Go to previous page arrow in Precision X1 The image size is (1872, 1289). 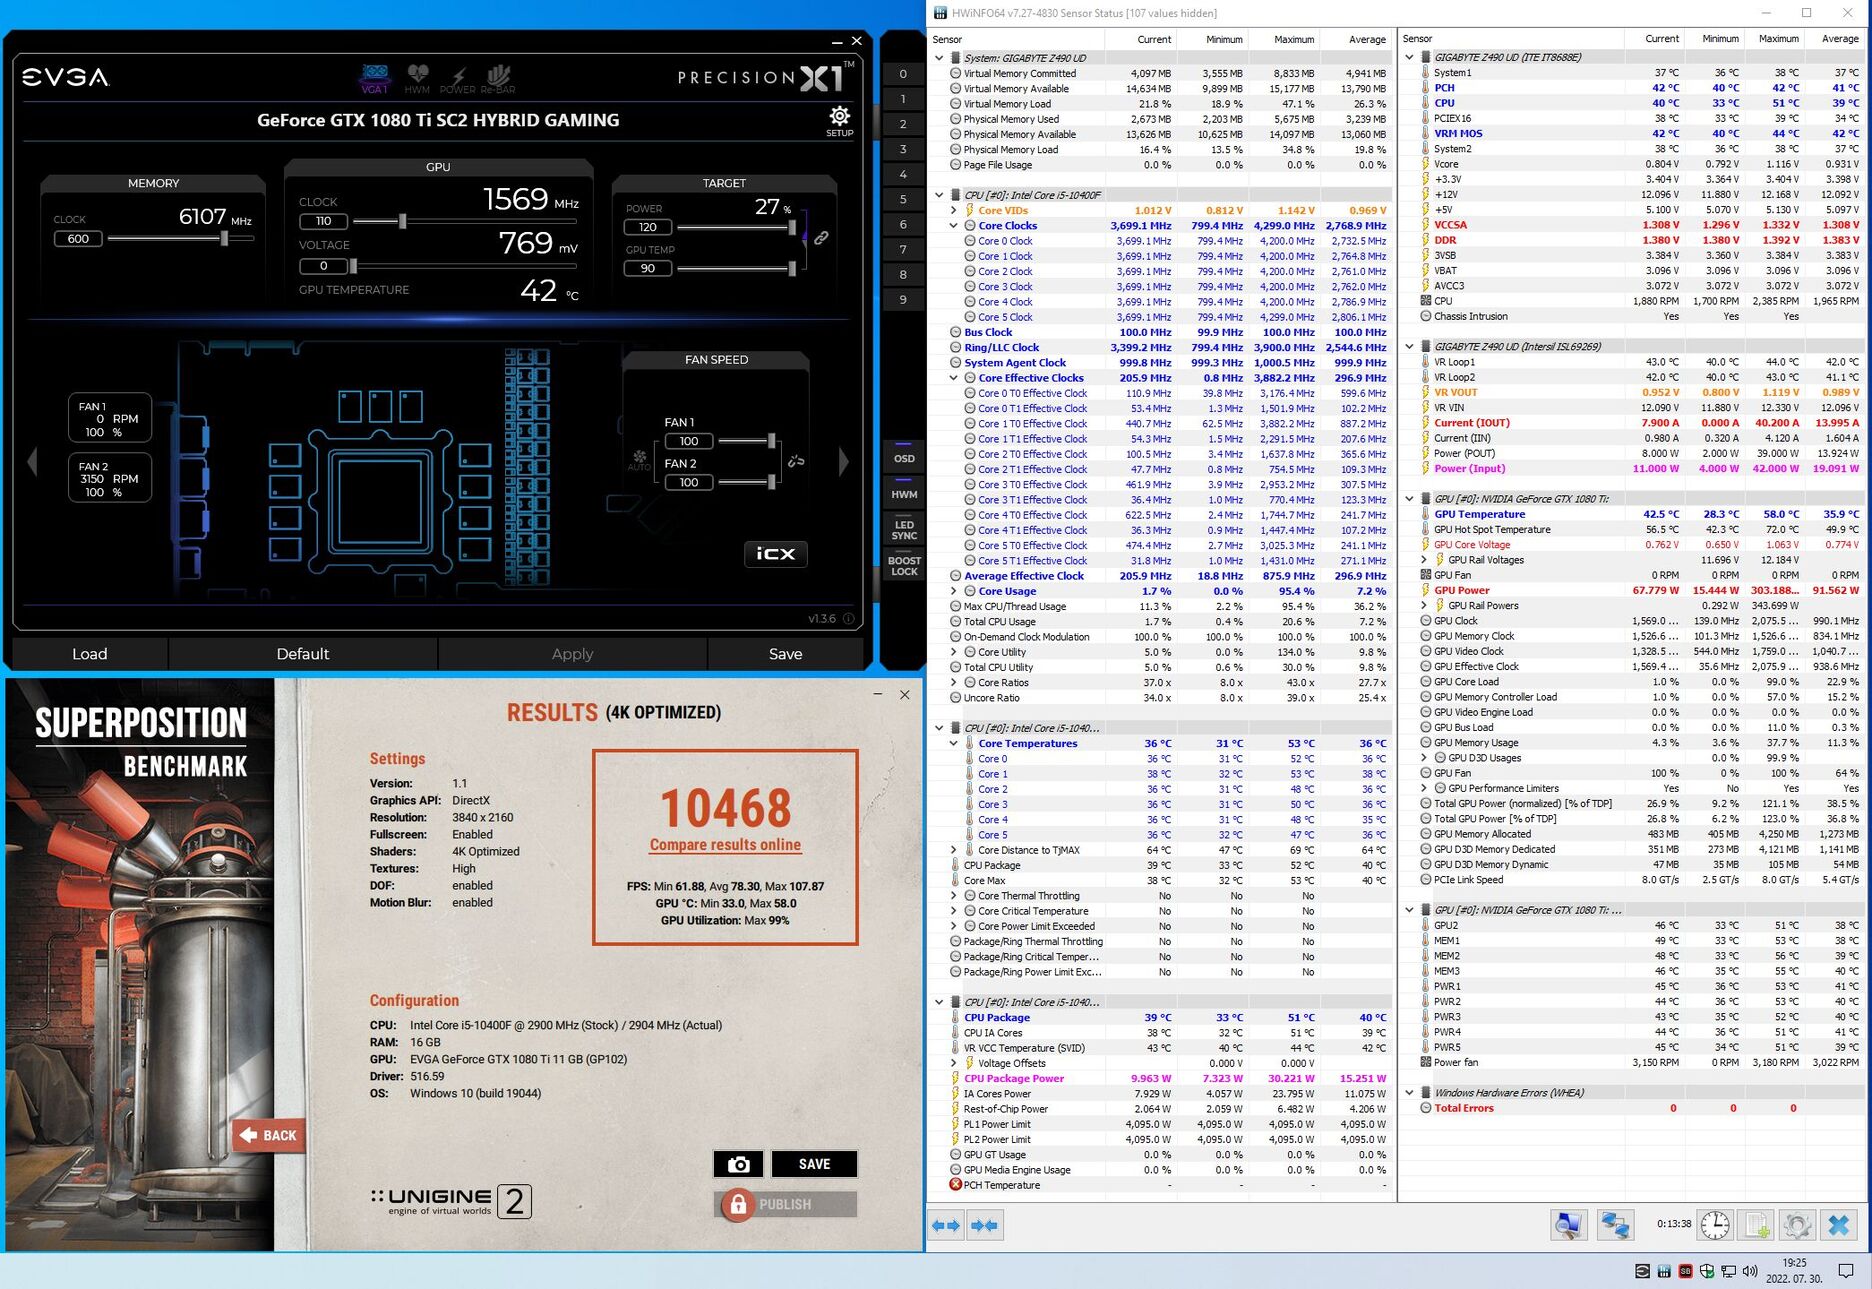point(32,461)
